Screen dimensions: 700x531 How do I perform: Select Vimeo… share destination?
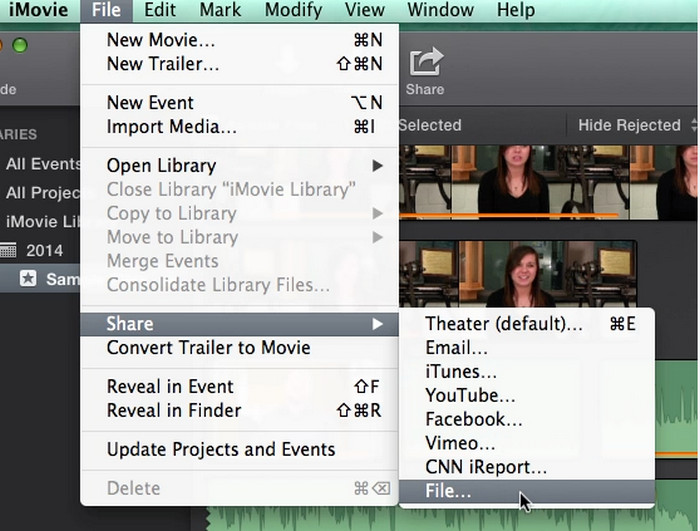coord(460,443)
